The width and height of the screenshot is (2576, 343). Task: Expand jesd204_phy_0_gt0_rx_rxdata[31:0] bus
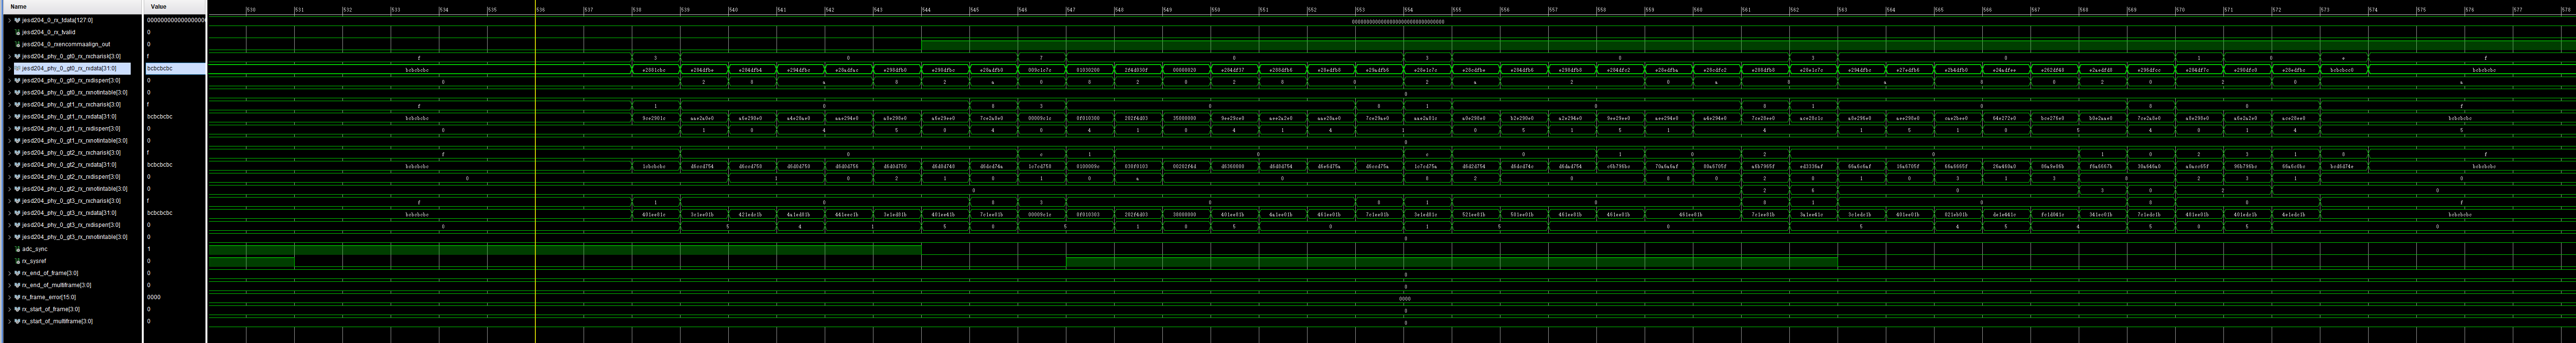(10, 68)
